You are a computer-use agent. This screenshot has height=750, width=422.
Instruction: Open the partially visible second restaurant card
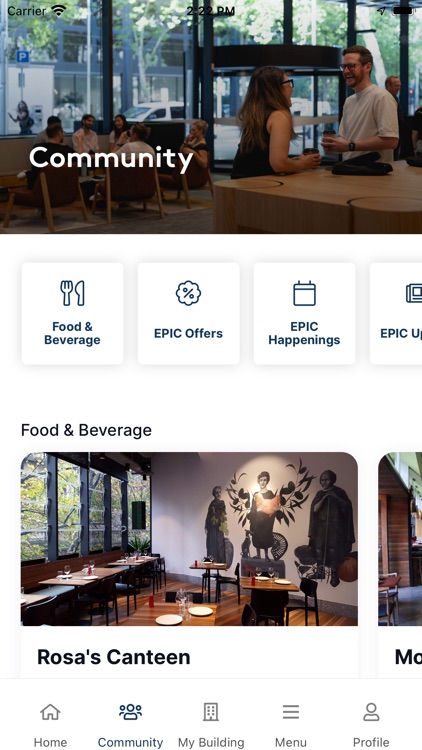click(400, 565)
